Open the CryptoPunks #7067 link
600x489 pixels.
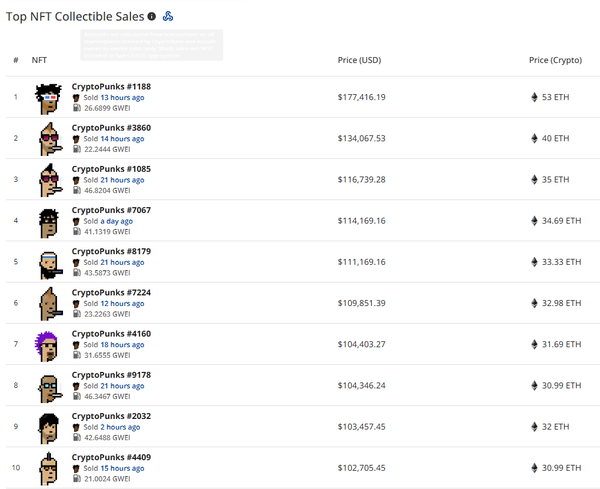pos(111,211)
